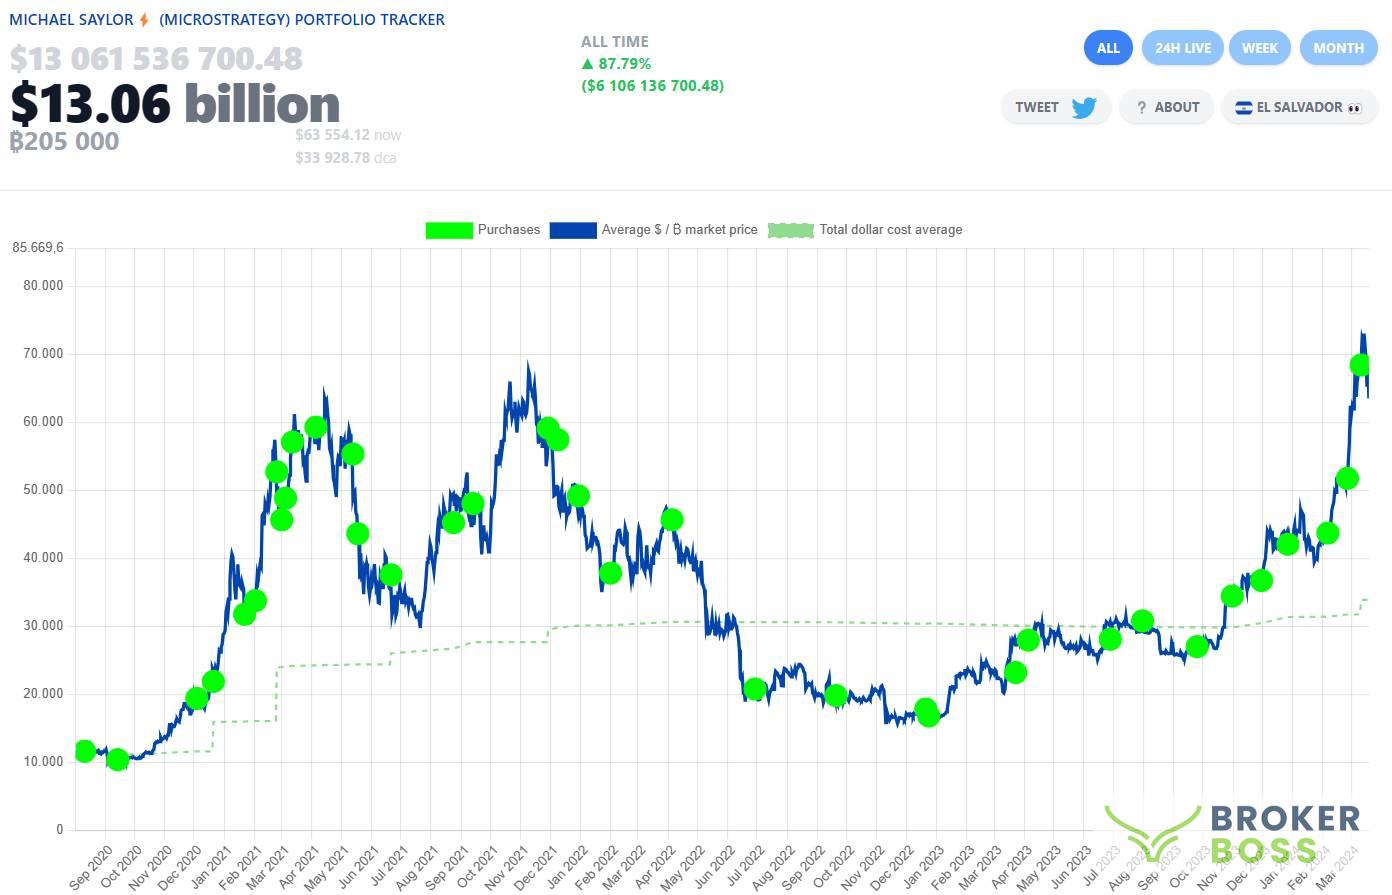This screenshot has width=1392, height=895.
Task: Click the Sep 2020 x-axis label
Action: [x=90, y=868]
